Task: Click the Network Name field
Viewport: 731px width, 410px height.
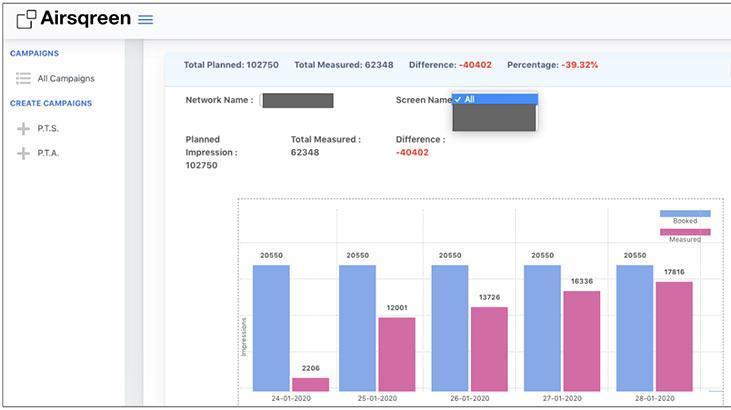Action: point(297,100)
